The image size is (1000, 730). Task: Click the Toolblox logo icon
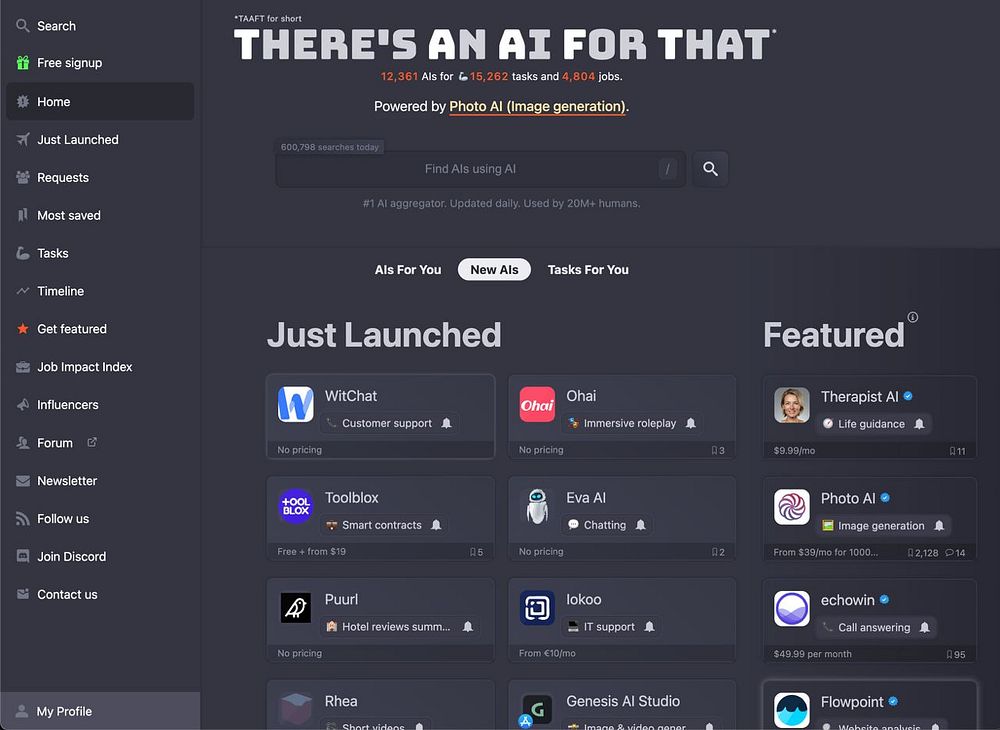coord(295,506)
